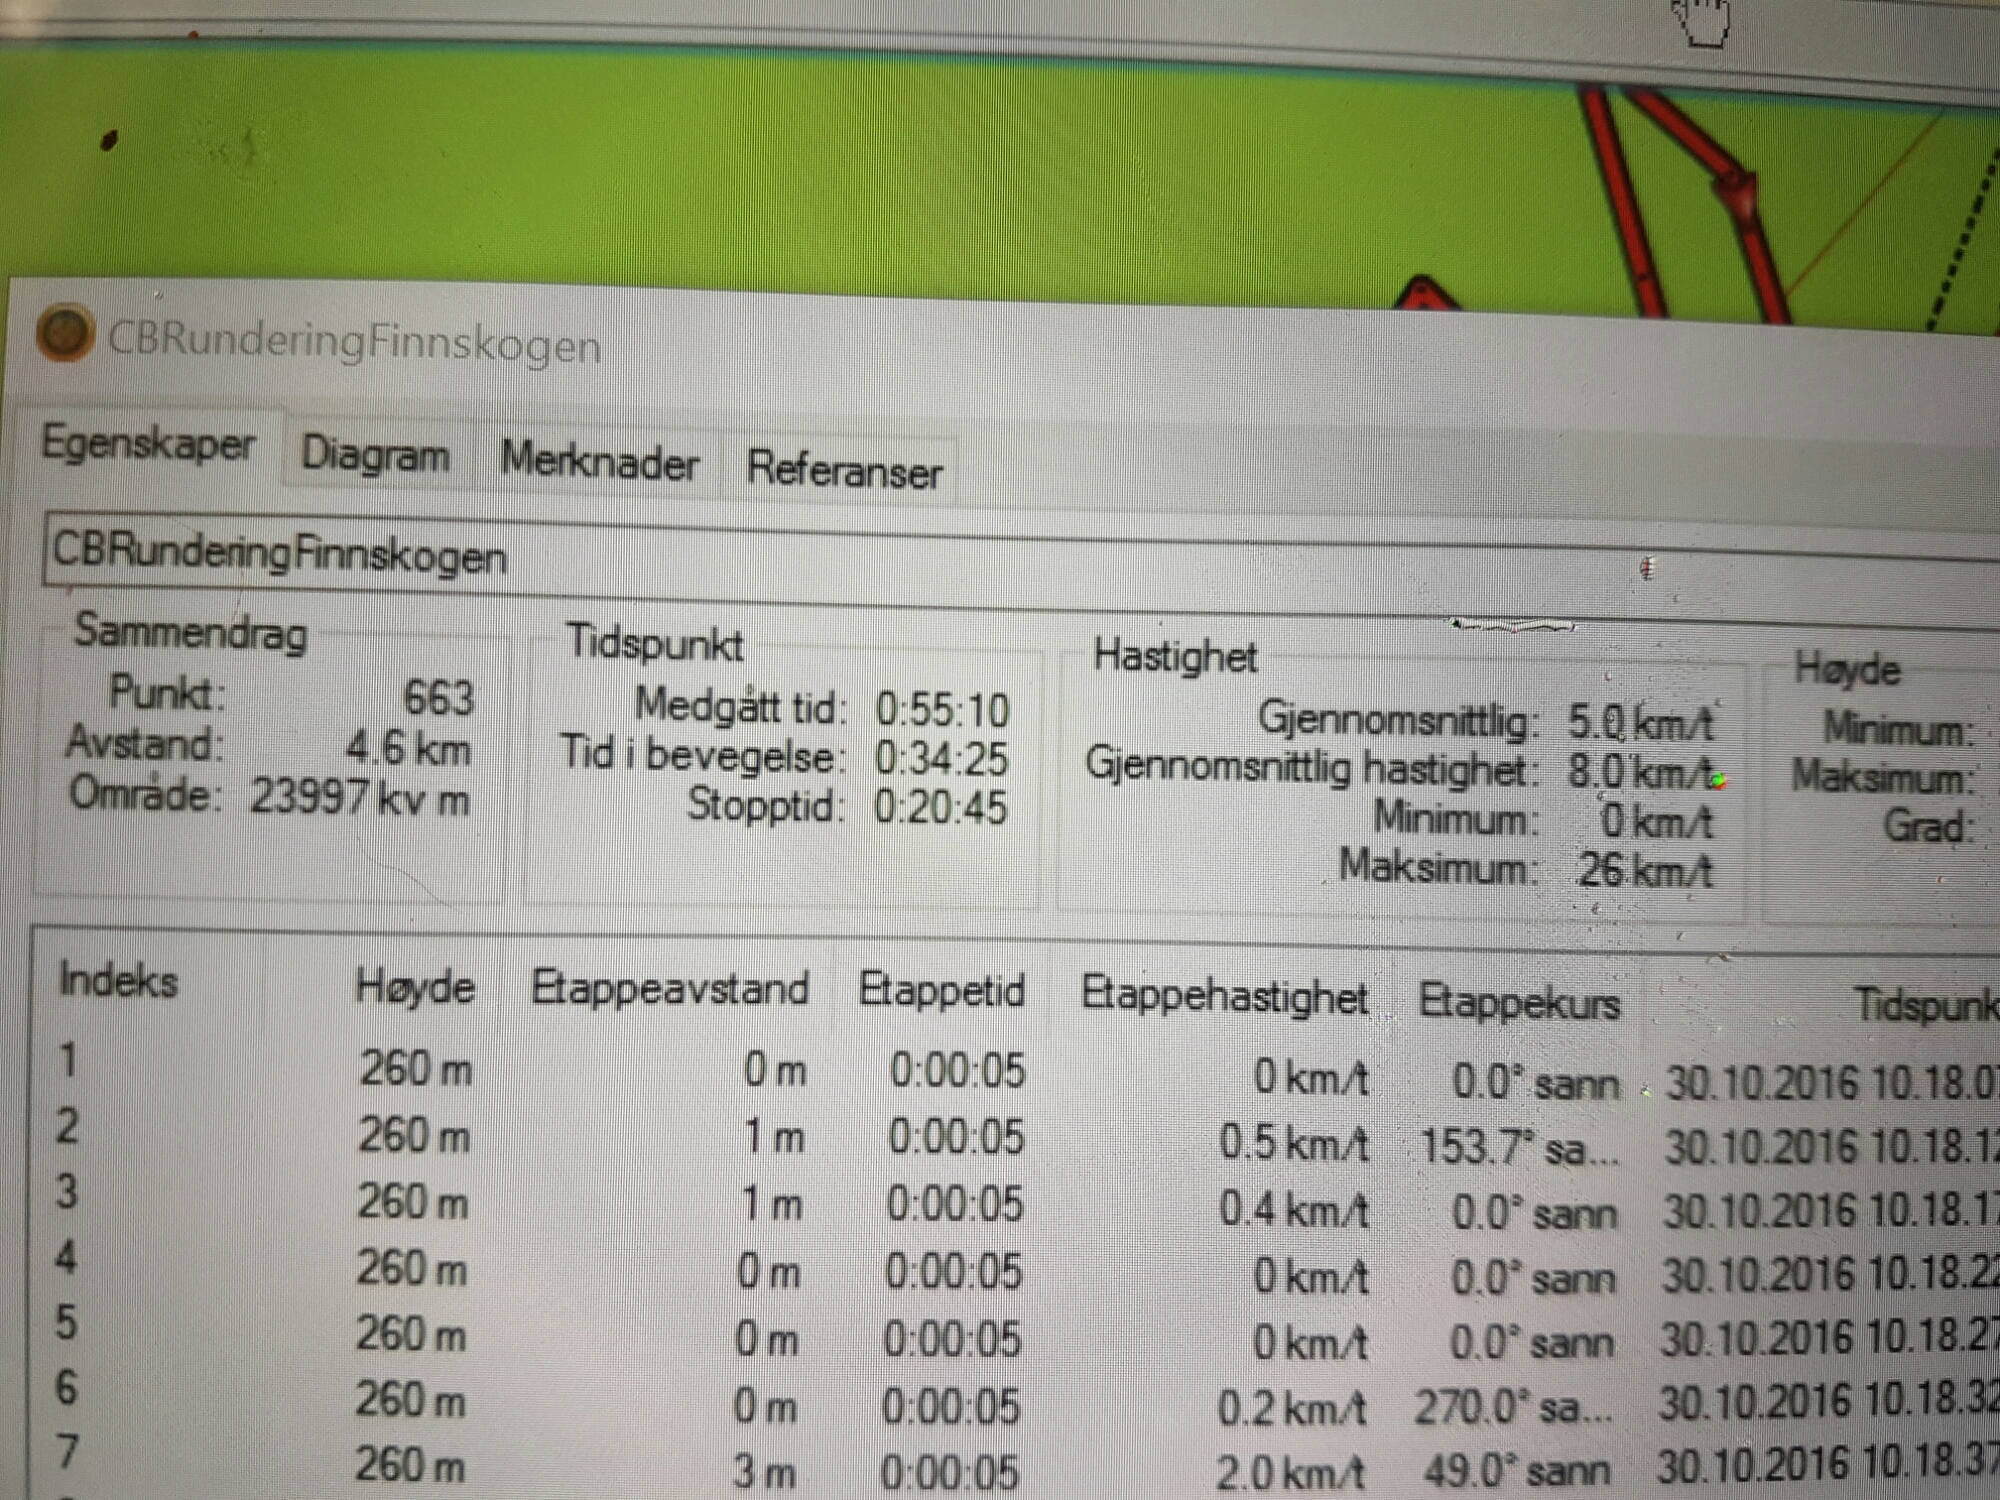Click the red triangle waypoint marker on map
This screenshot has width=2000, height=1500.
click(1423, 295)
